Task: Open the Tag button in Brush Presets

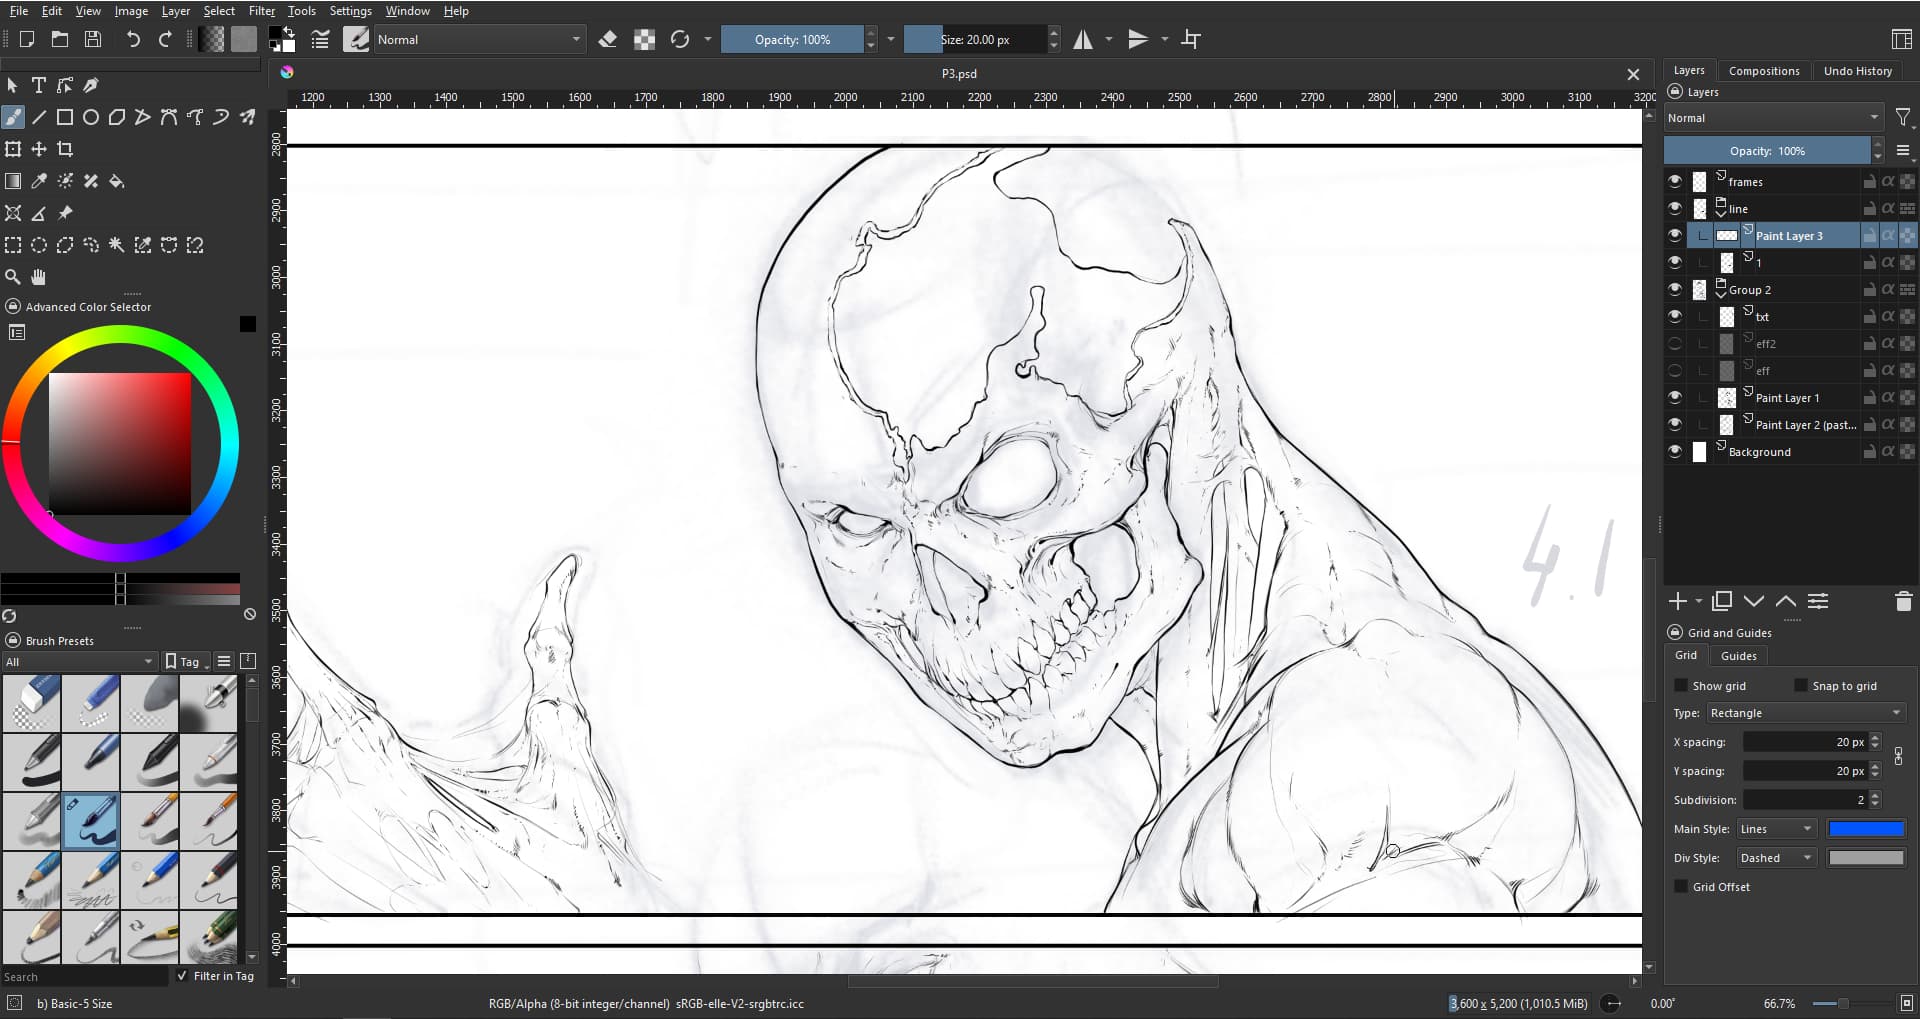Action: (x=187, y=661)
